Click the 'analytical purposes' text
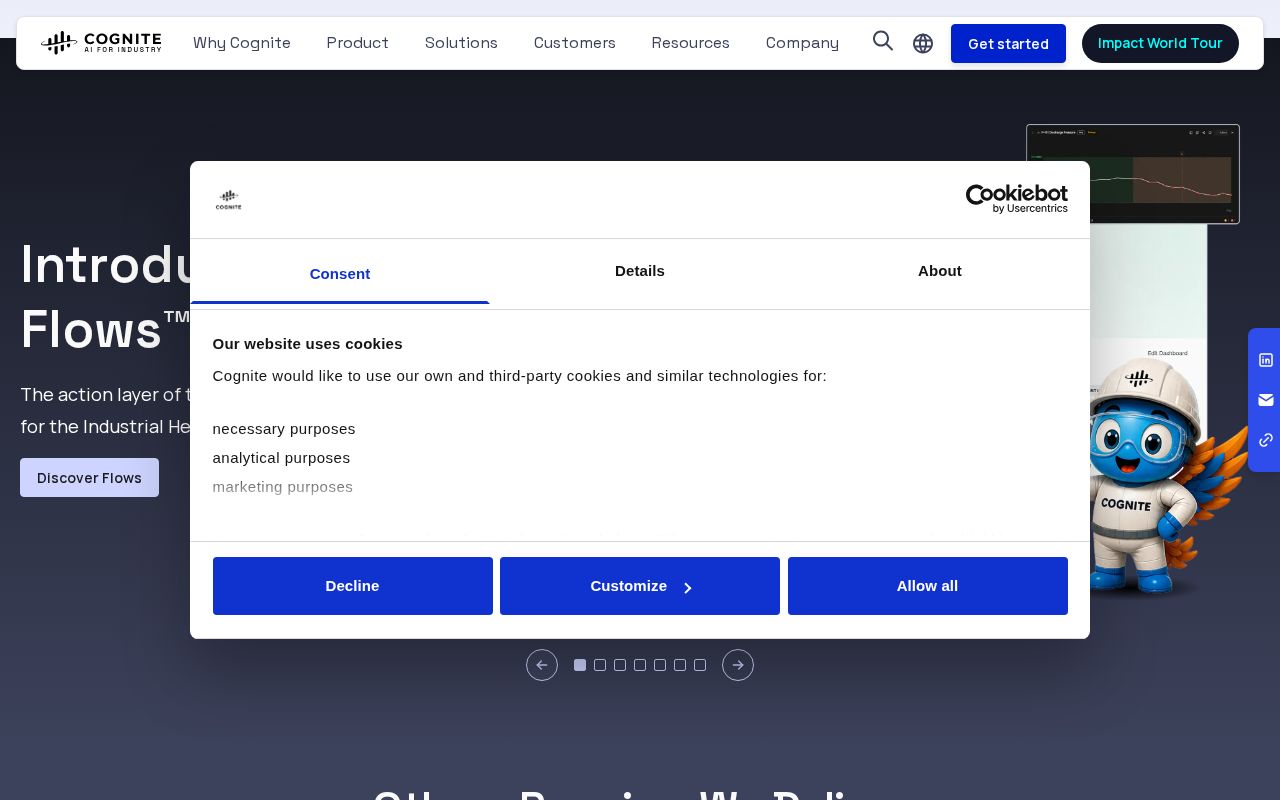The height and width of the screenshot is (800, 1280). (x=281, y=458)
